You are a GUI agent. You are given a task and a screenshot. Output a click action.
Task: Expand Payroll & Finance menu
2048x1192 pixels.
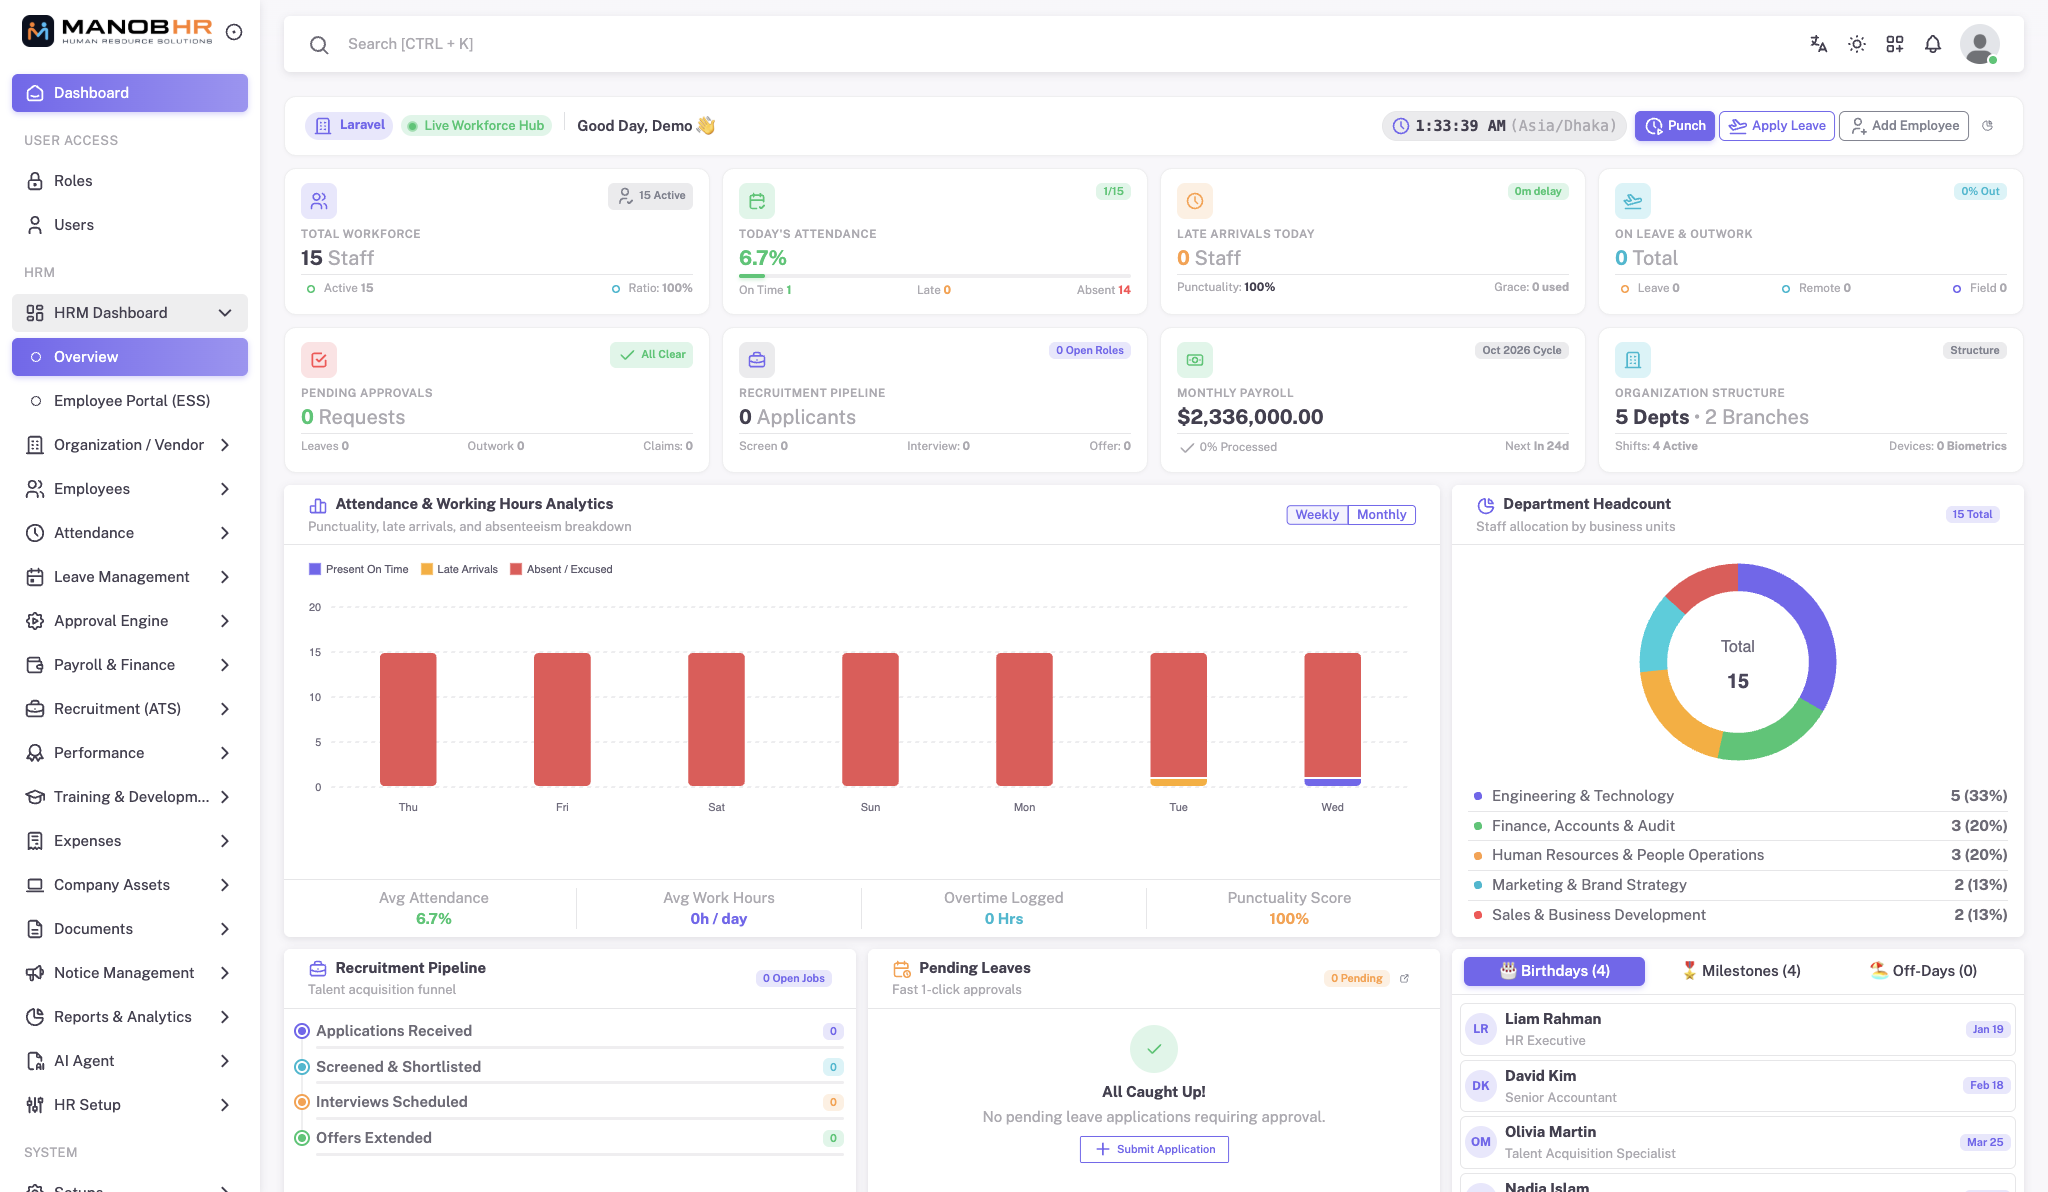tap(130, 665)
